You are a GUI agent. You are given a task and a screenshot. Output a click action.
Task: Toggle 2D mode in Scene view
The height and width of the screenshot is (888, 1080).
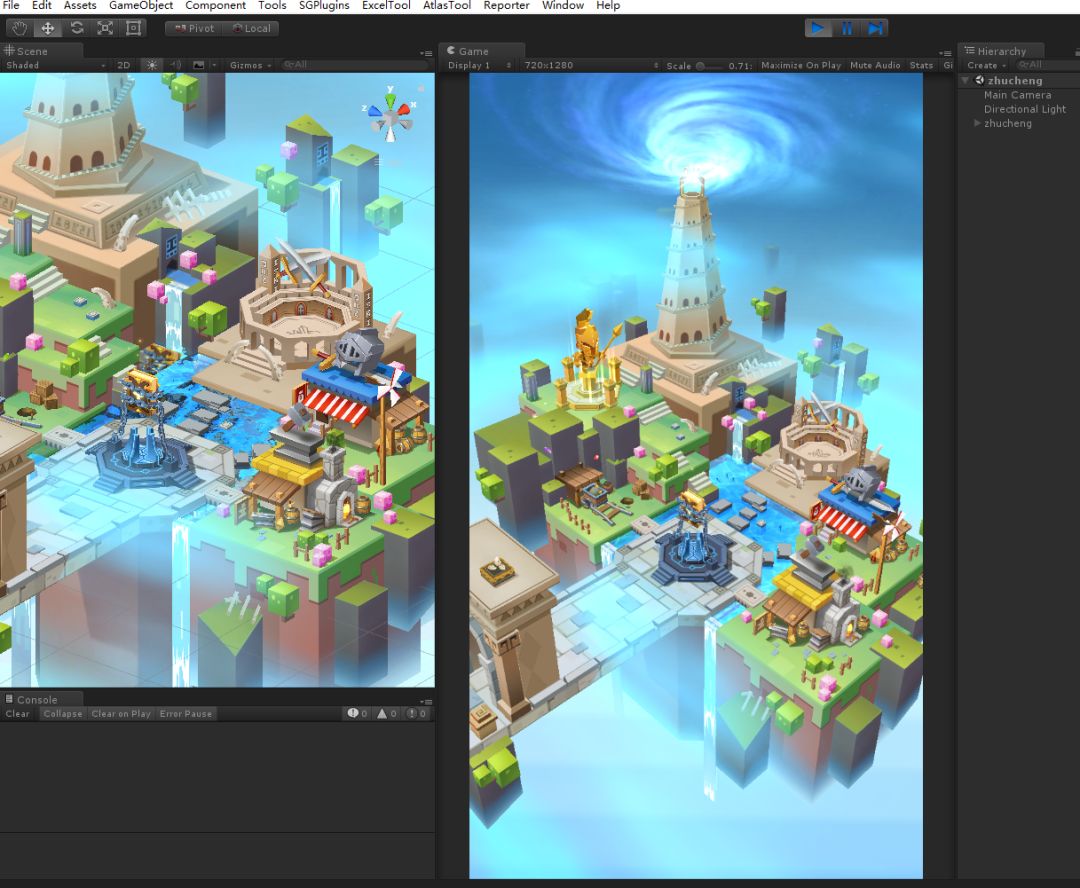[124, 65]
